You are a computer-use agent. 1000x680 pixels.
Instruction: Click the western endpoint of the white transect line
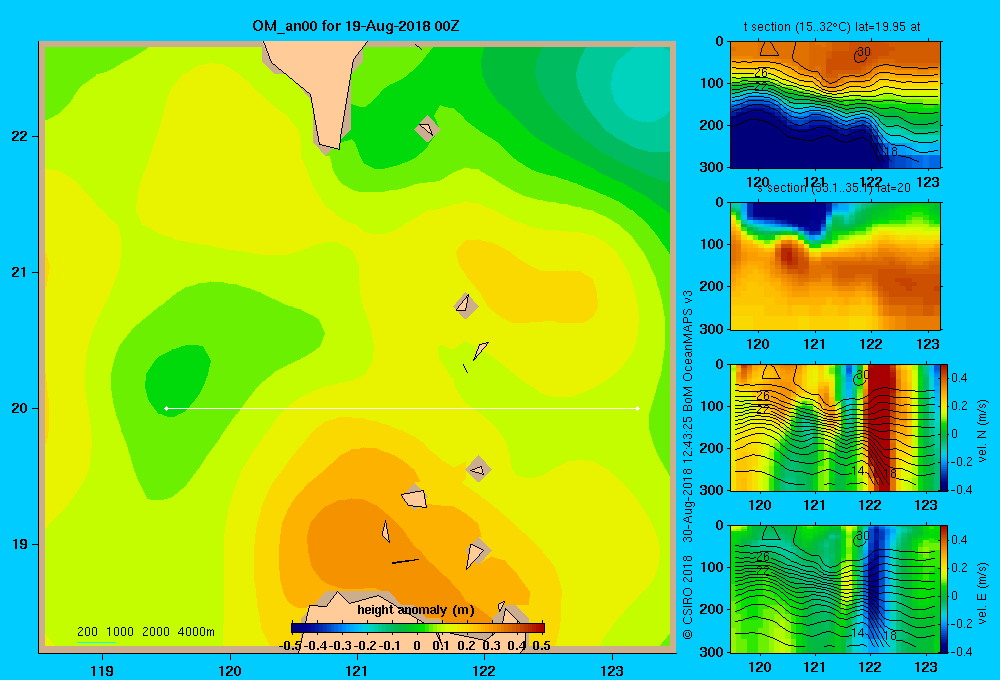coord(166,408)
